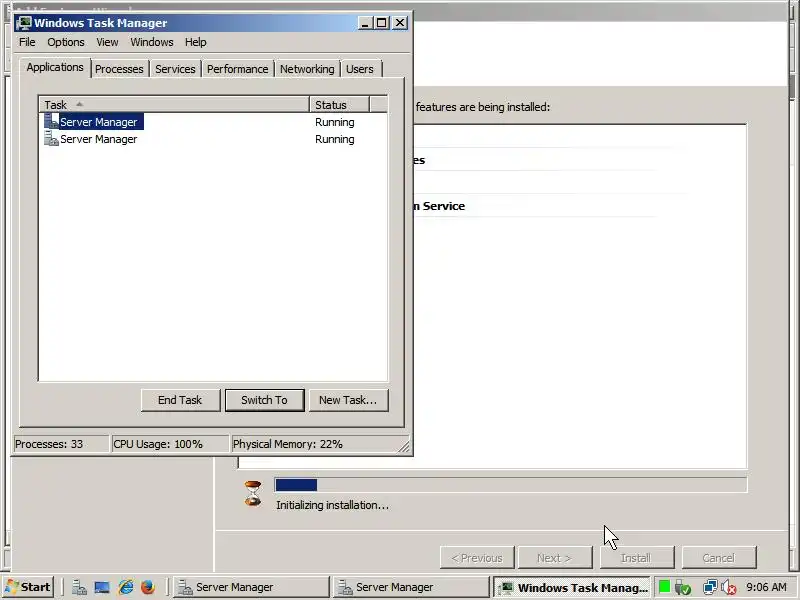Click the disabled Next wizard button
The width and height of the screenshot is (800, 600).
(555, 558)
